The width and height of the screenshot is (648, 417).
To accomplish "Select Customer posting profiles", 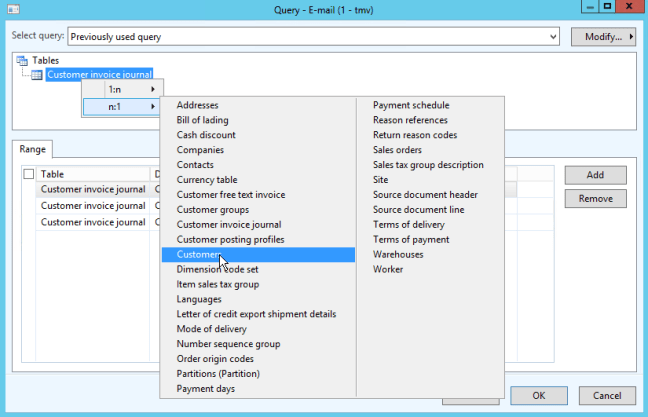I will (x=231, y=239).
